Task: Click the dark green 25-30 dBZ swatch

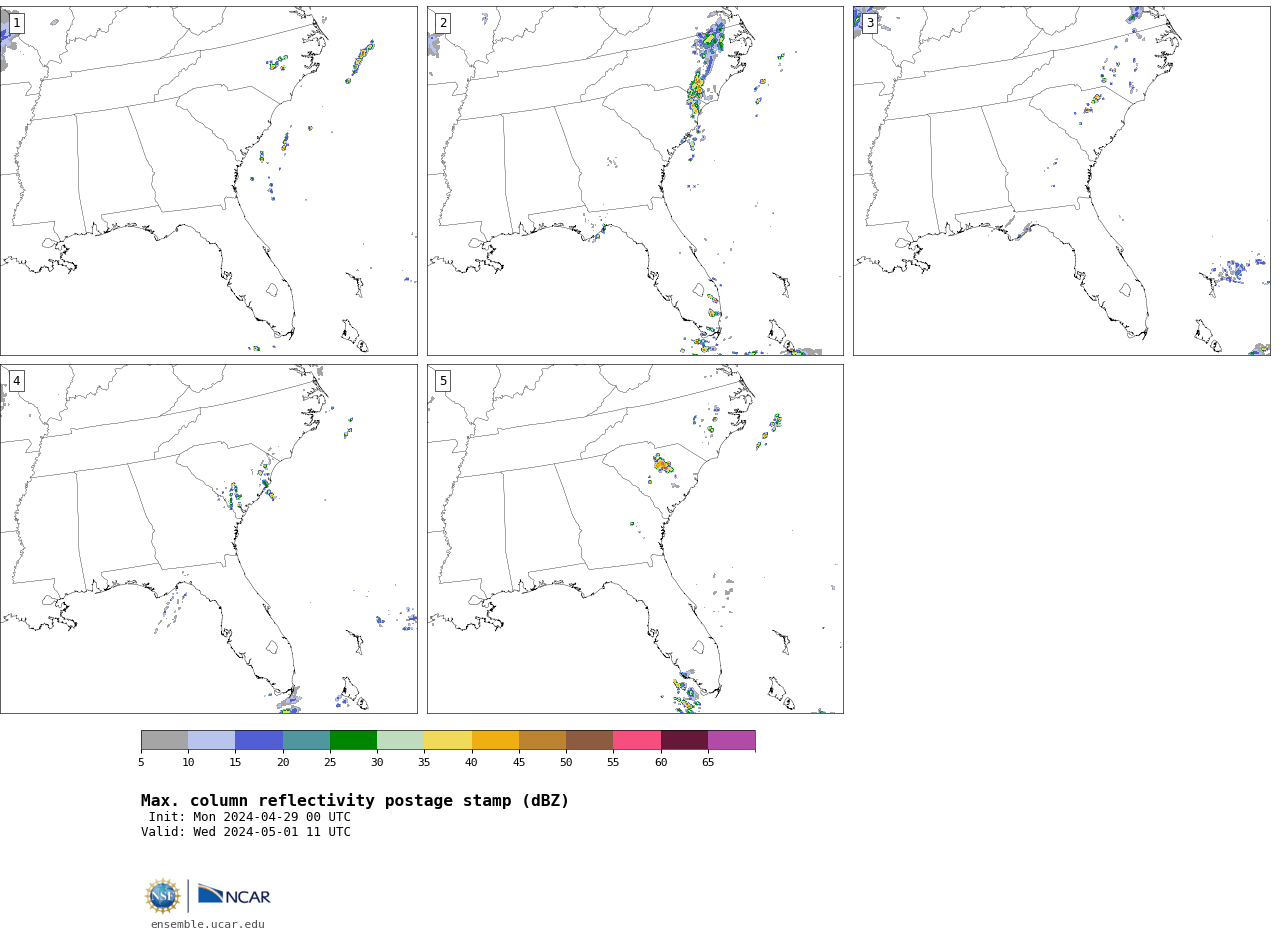Action: [353, 740]
